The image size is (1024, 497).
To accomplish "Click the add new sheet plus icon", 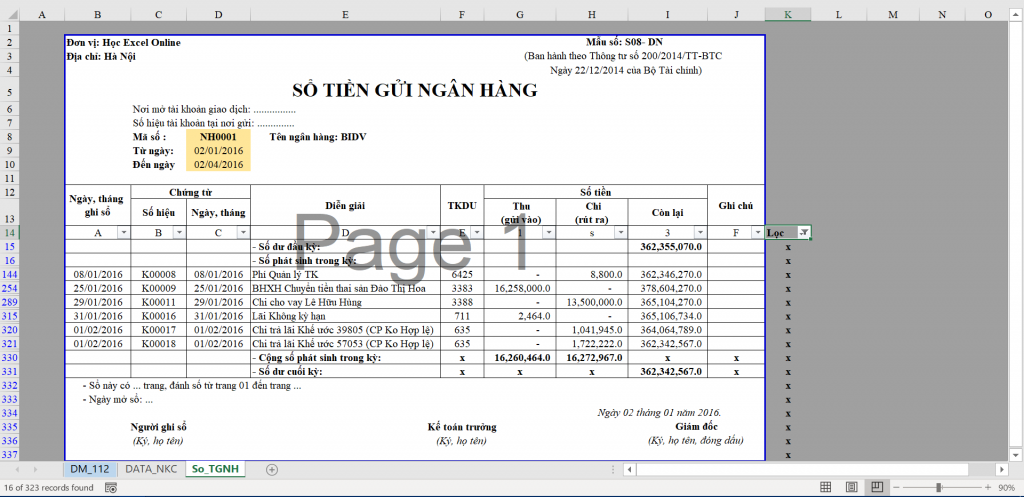I will pos(272,469).
